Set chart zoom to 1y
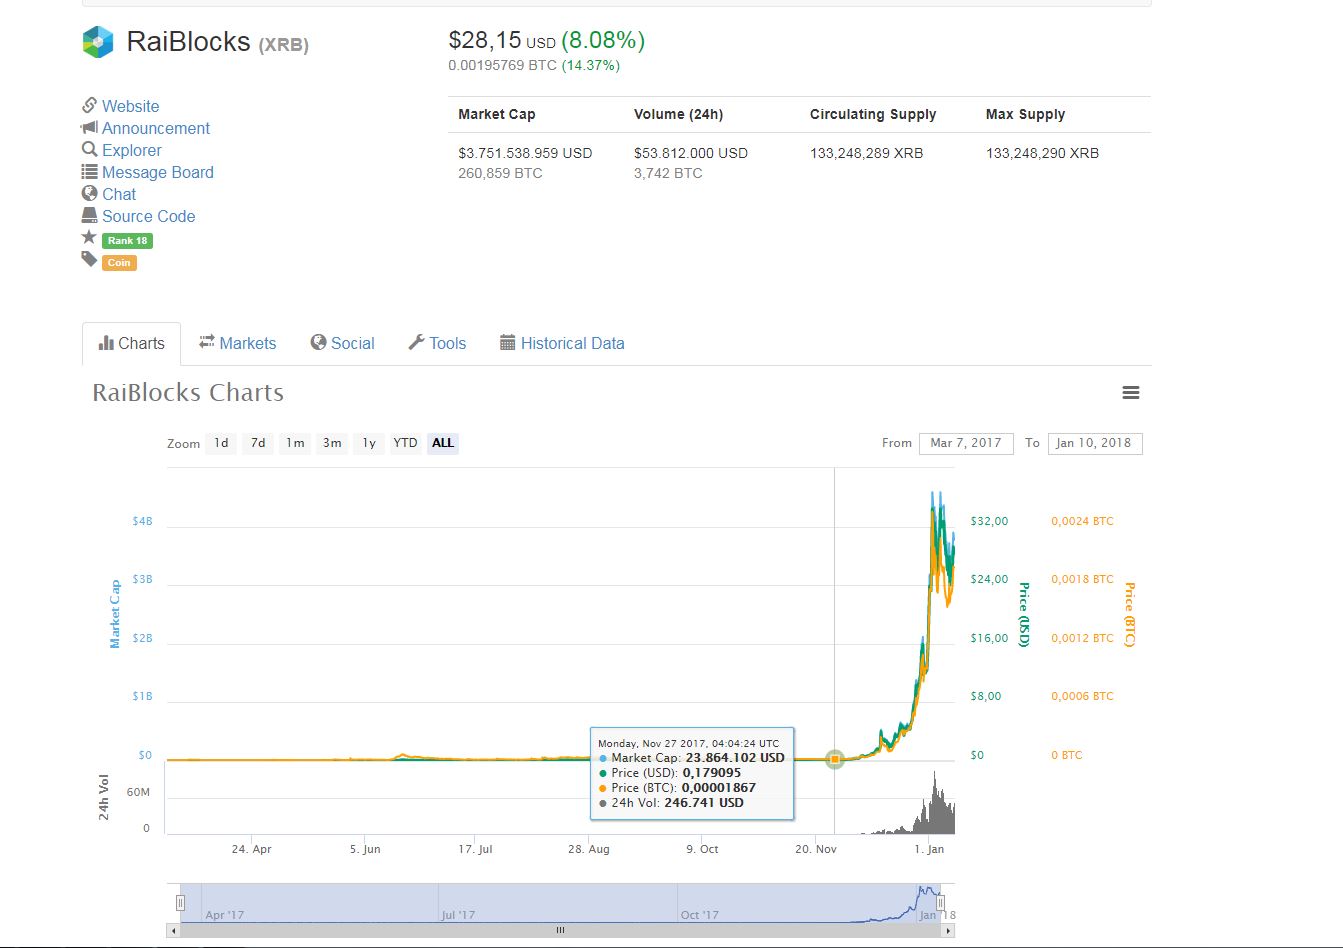The width and height of the screenshot is (1343, 948). click(369, 443)
